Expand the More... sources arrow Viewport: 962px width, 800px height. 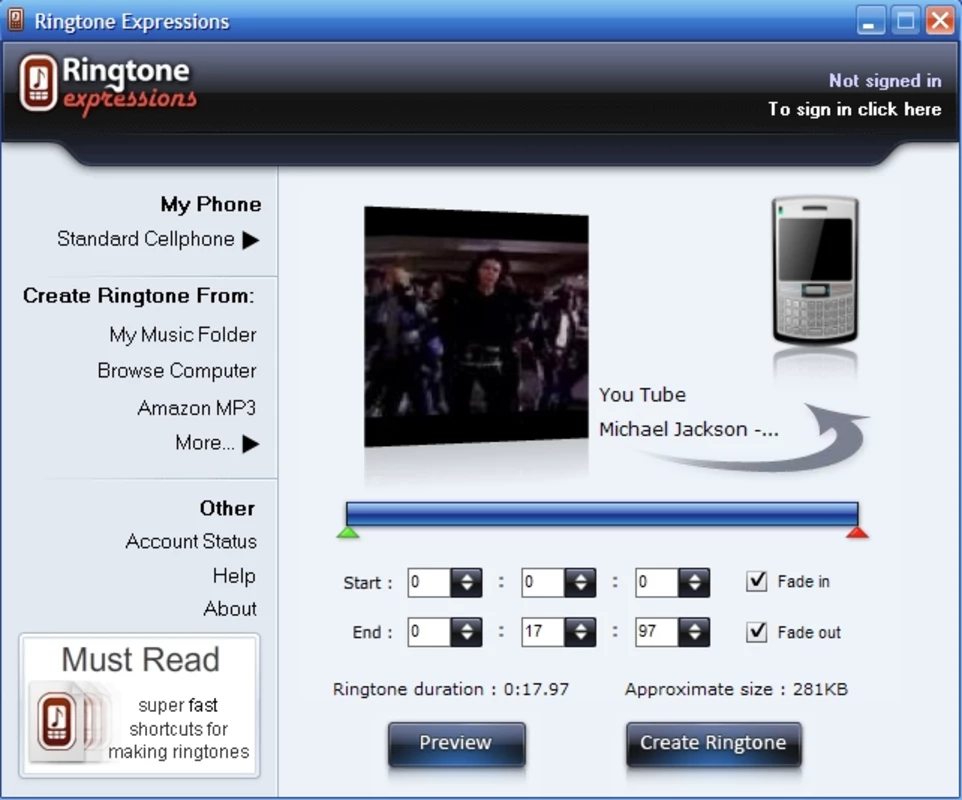point(250,444)
